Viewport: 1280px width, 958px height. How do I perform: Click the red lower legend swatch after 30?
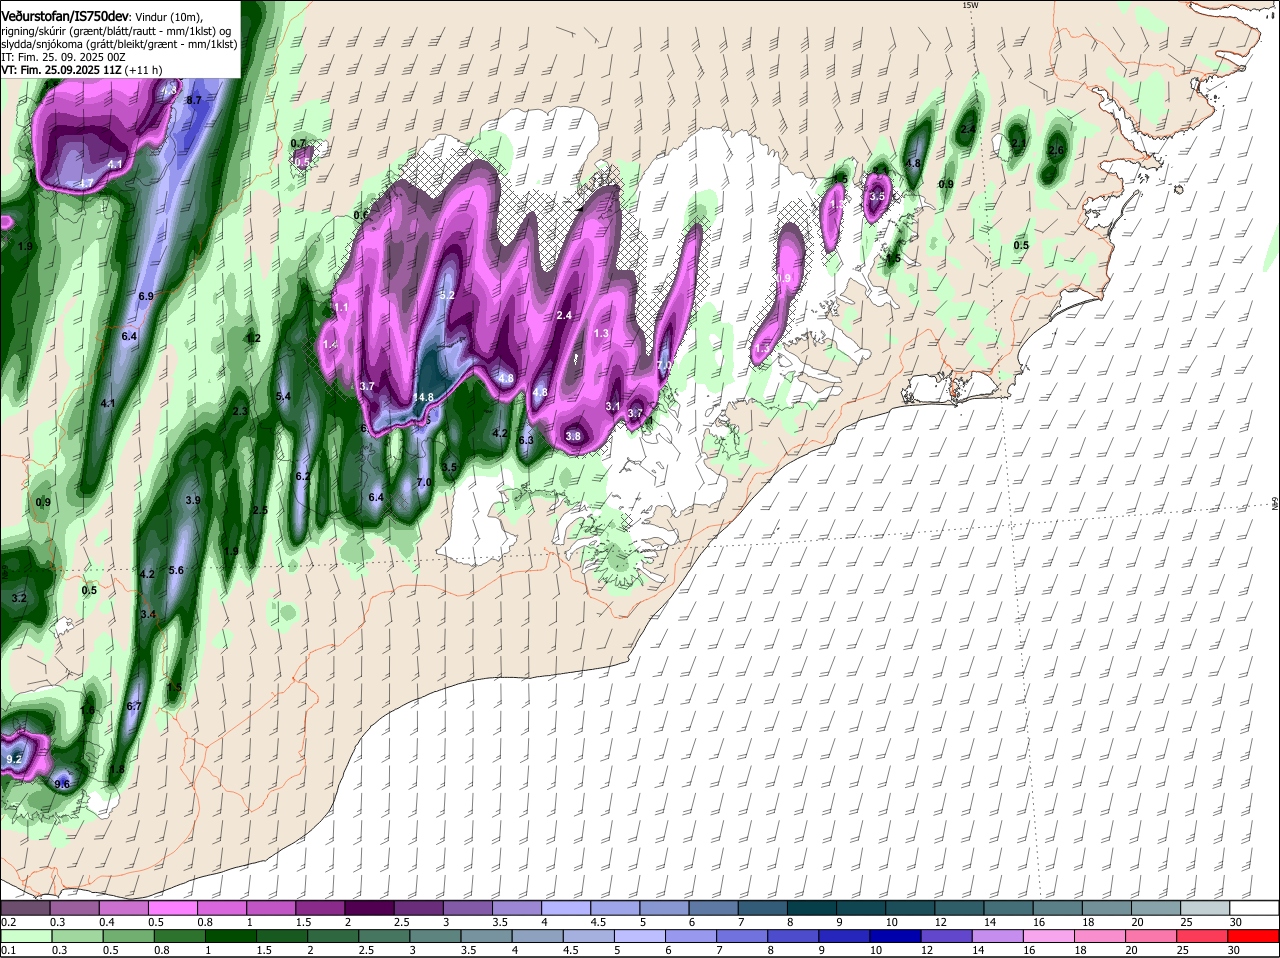[x=1254, y=937]
